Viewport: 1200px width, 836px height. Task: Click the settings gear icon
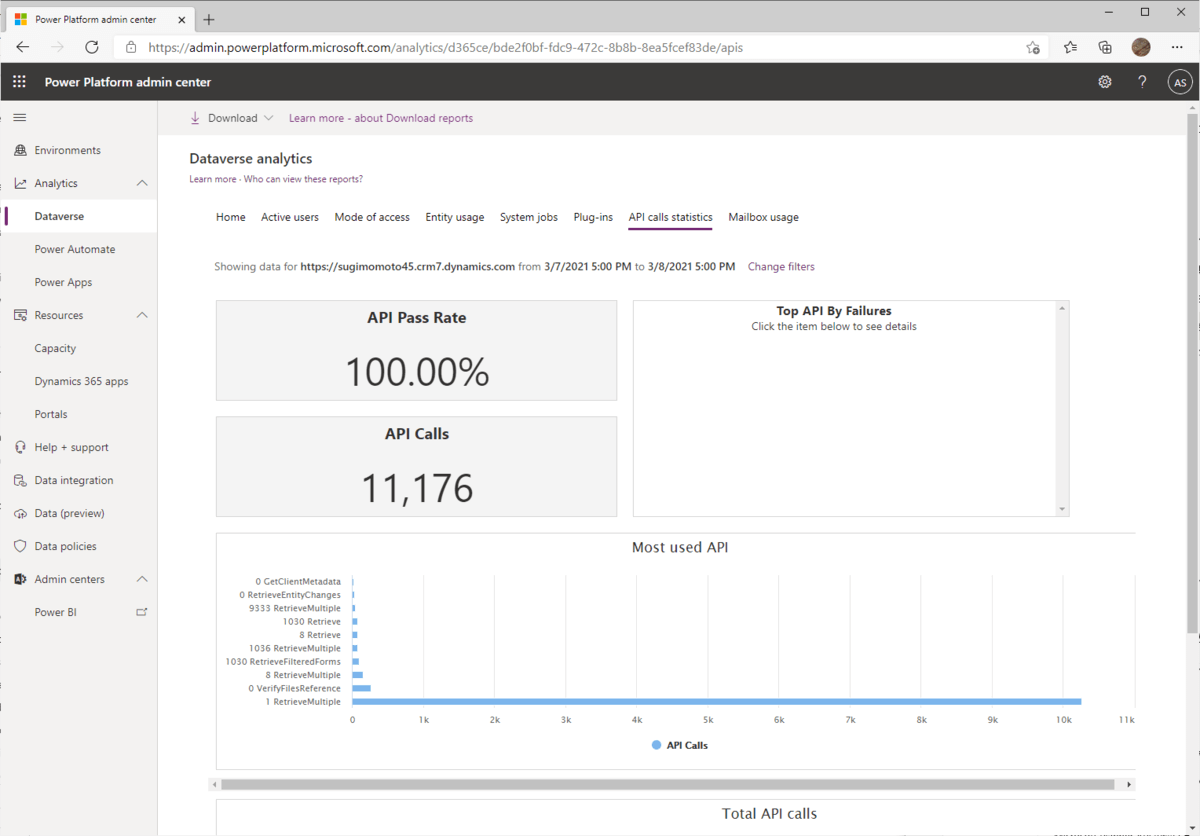click(x=1104, y=81)
